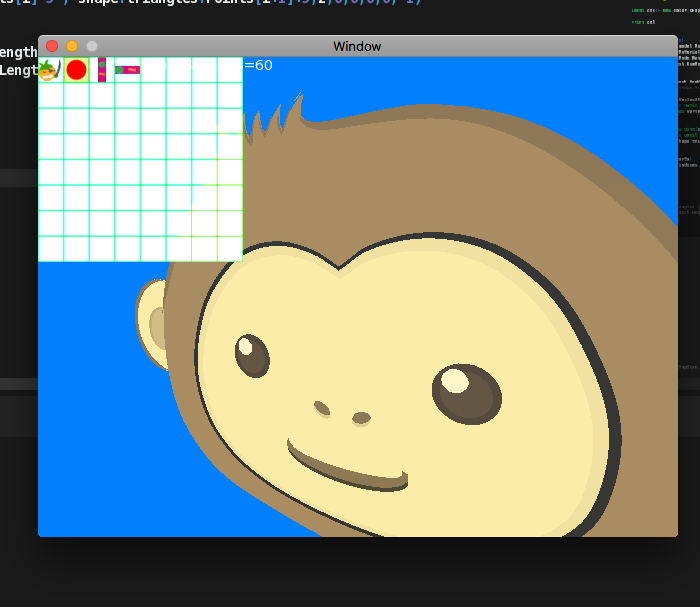Click the disabled gray zoom button
The height and width of the screenshot is (607, 700).
click(x=92, y=46)
